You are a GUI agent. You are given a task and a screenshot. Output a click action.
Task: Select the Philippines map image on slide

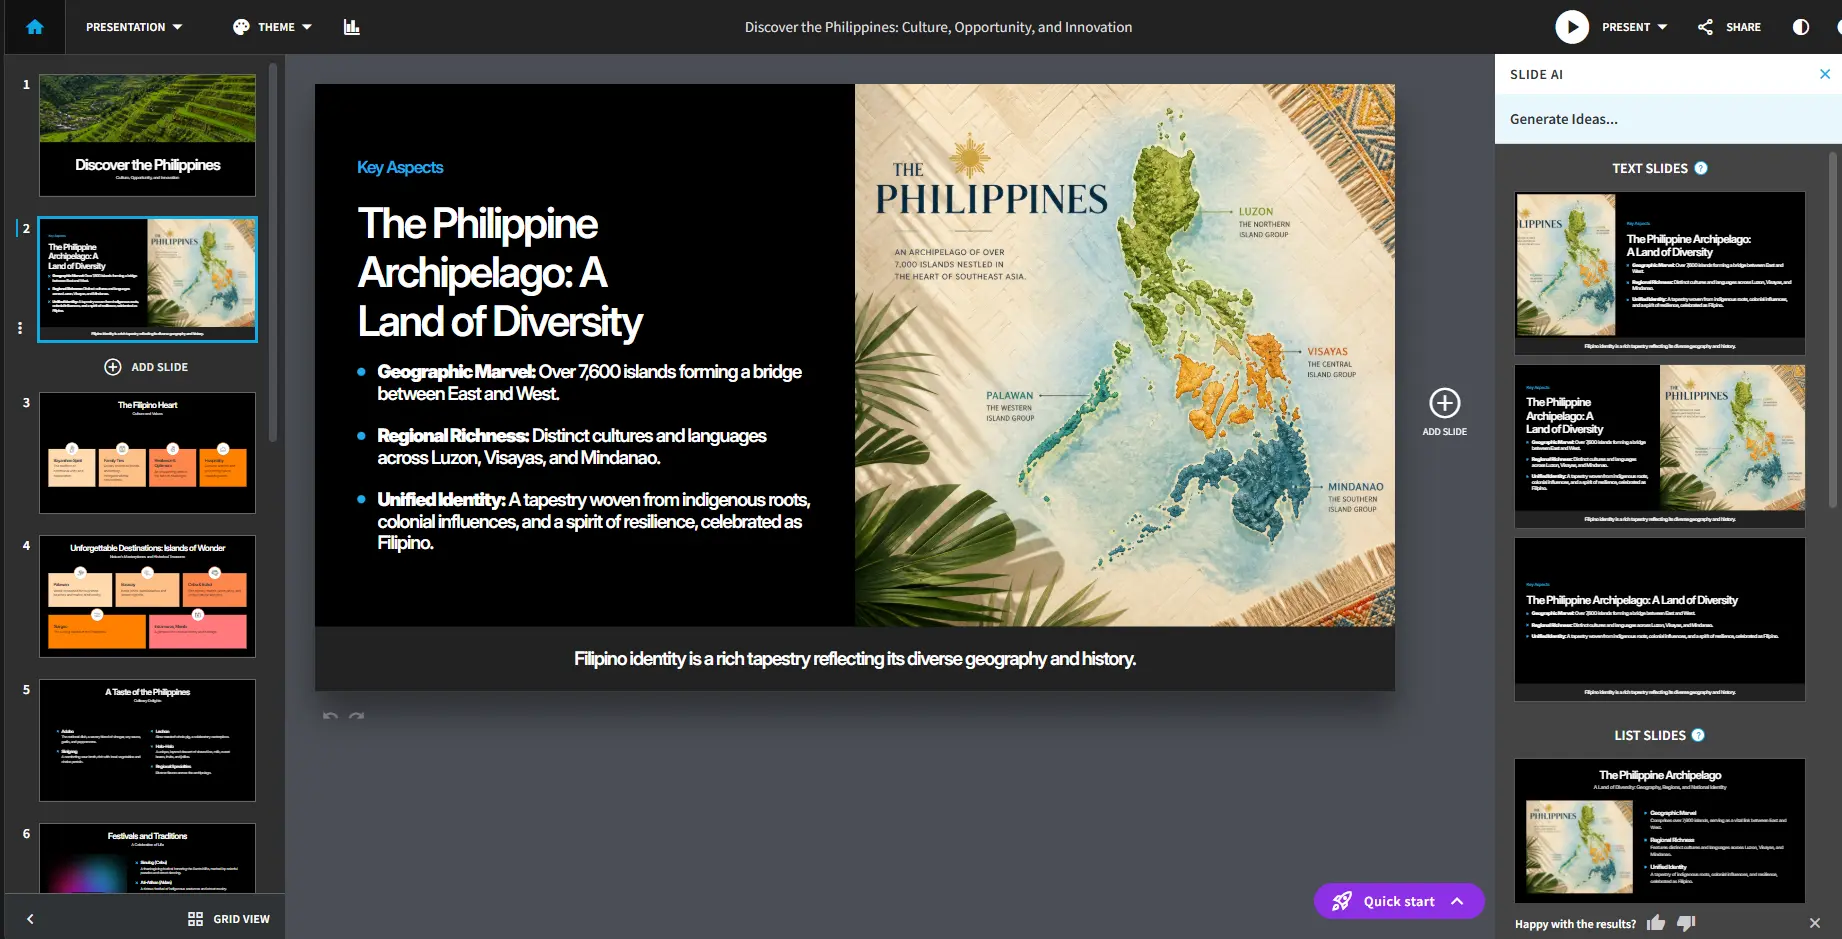(1125, 355)
